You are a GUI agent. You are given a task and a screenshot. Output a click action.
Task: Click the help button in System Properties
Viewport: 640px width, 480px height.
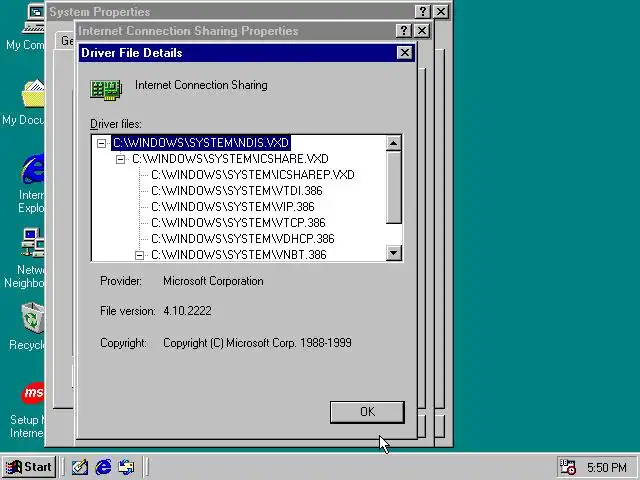click(x=422, y=11)
